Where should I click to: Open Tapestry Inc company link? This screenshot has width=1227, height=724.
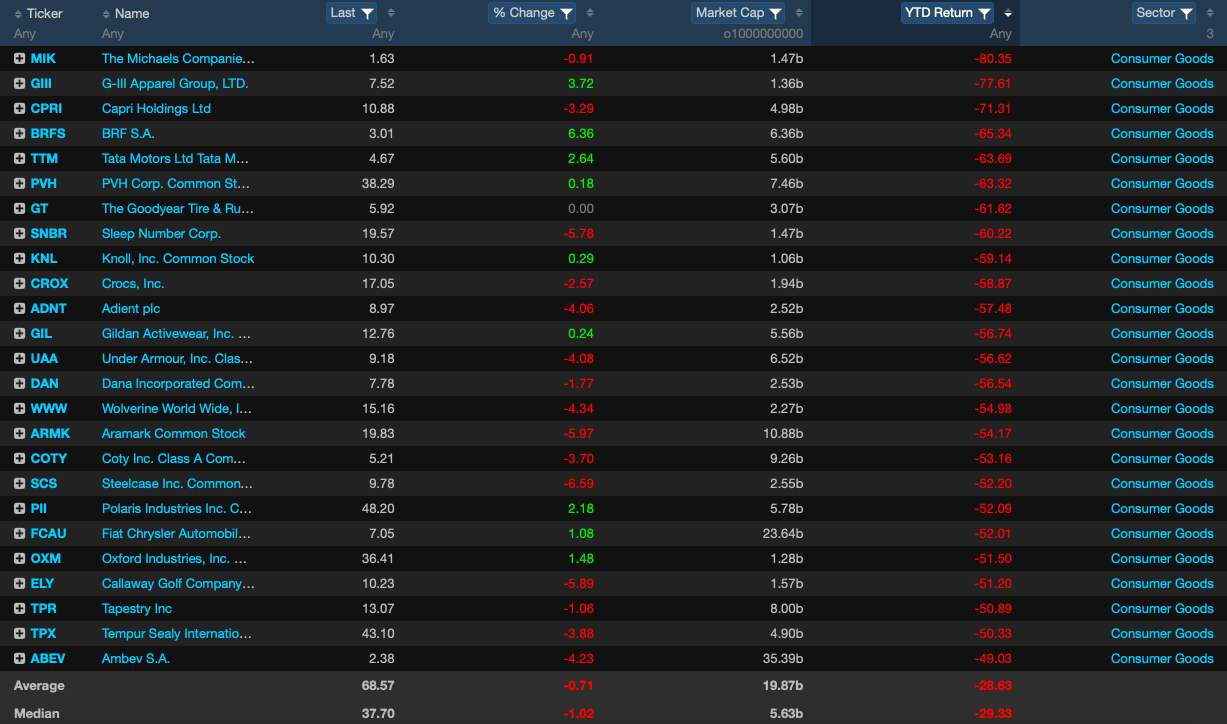(x=137, y=609)
